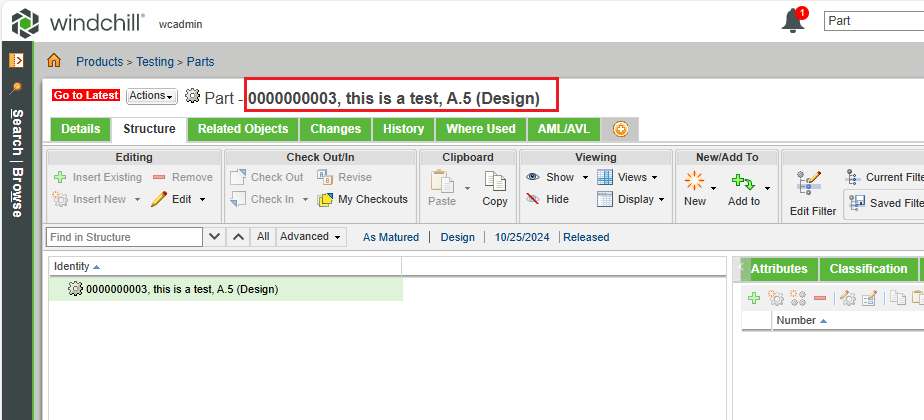Screen dimensions: 924x420
Task: Click the multiple new parts icon in Attributes toolbar
Action: [798, 298]
